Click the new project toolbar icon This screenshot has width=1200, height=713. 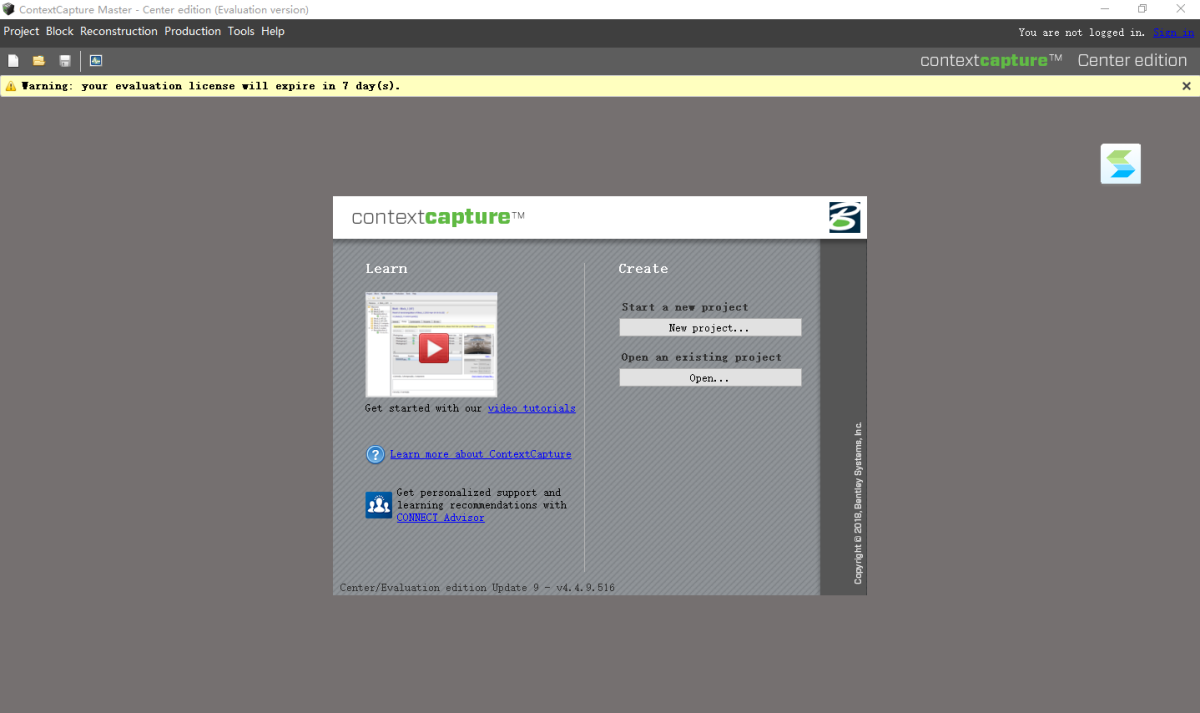(x=14, y=61)
